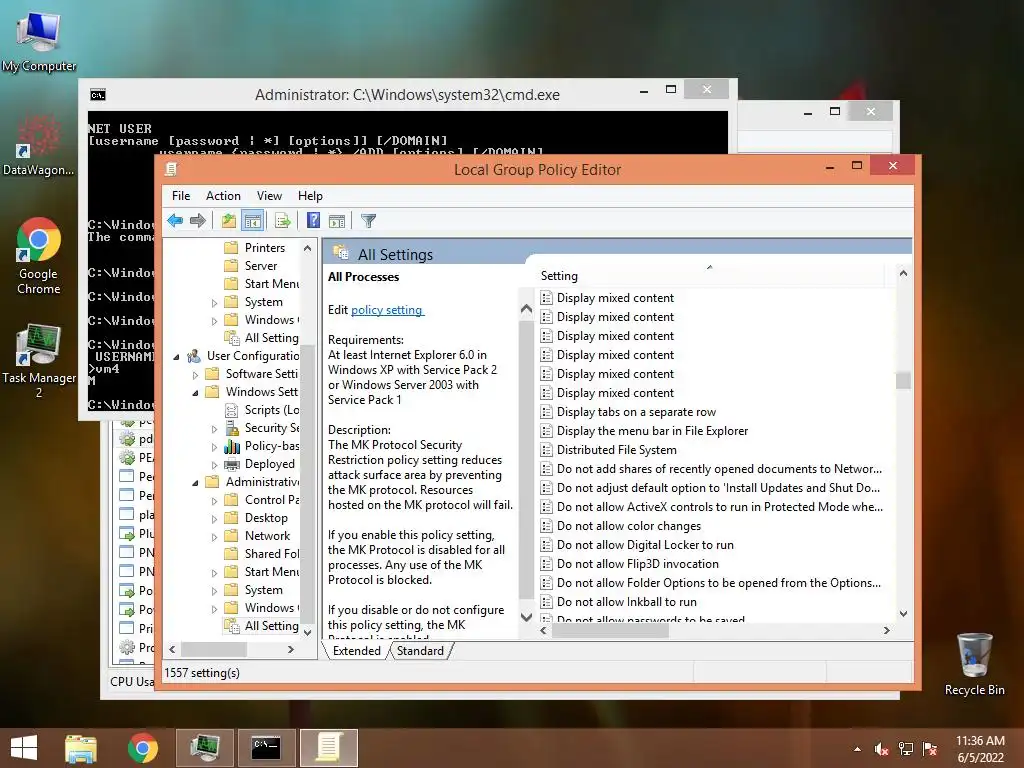
Task: Go up one level with folder-arrow icon
Action: tap(228, 221)
